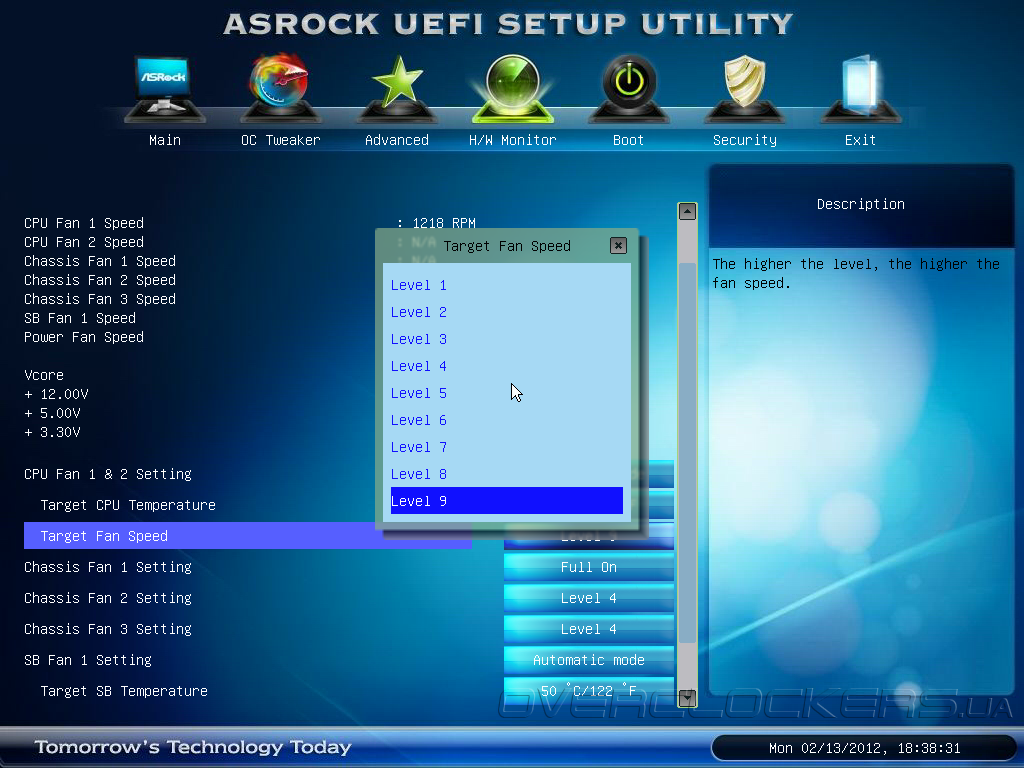
Task: Choose Level 7 in the popup
Action: (506, 447)
